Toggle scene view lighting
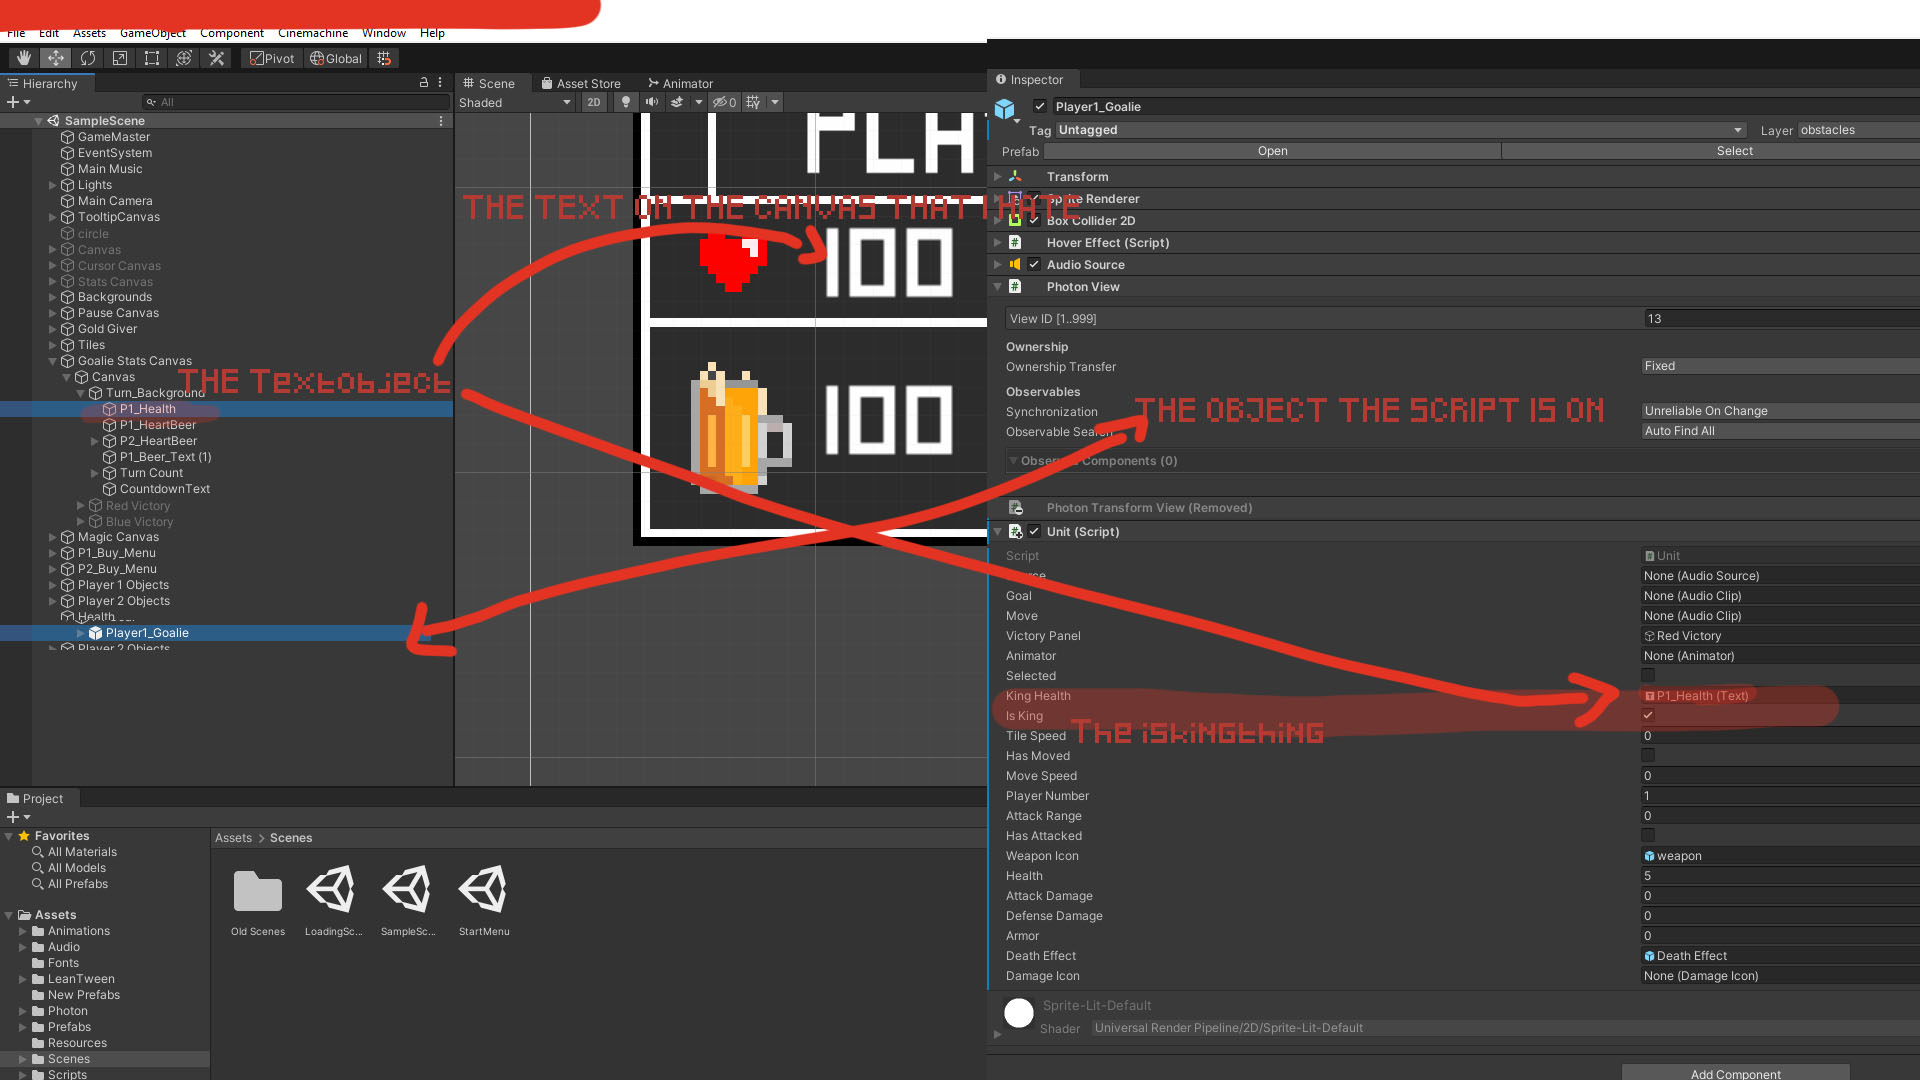This screenshot has width=1920, height=1080. tap(625, 102)
